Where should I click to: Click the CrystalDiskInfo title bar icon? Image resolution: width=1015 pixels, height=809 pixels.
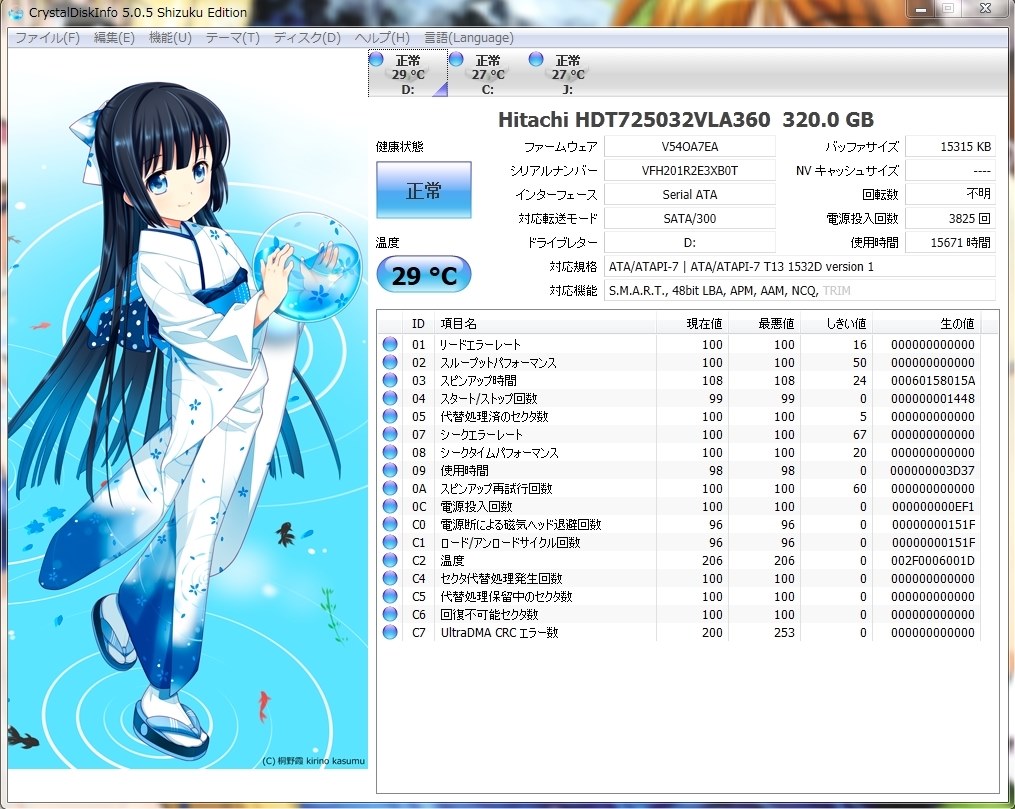pos(16,13)
